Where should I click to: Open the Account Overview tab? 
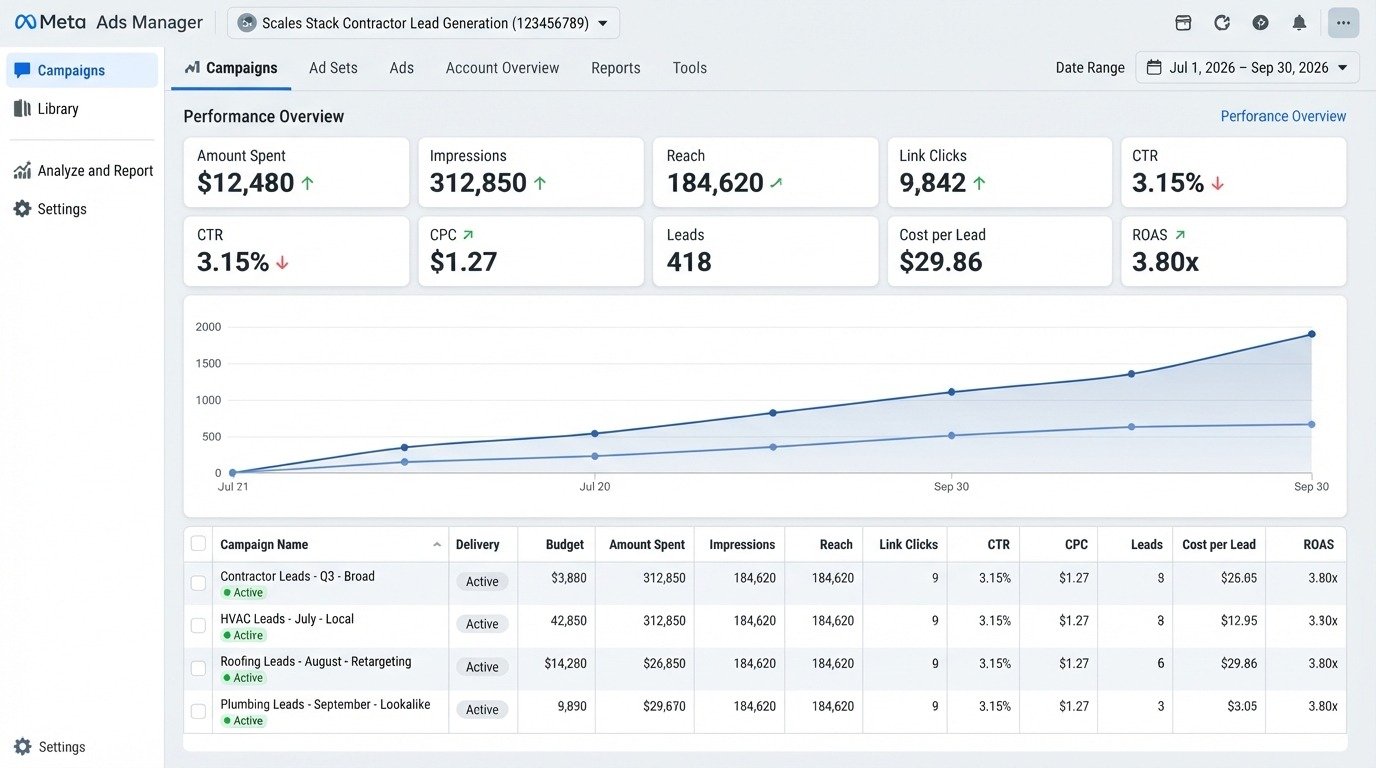pos(502,68)
